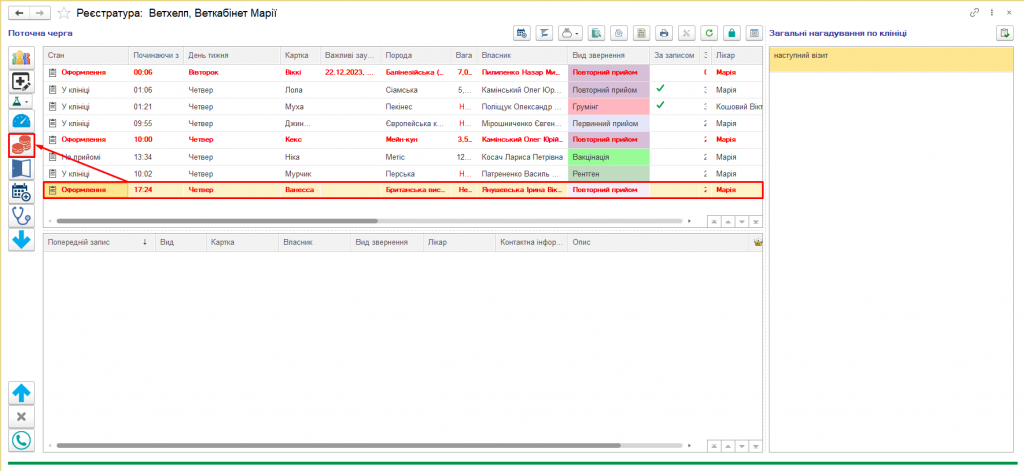Open the calendar settings toolbar icon

(521, 33)
